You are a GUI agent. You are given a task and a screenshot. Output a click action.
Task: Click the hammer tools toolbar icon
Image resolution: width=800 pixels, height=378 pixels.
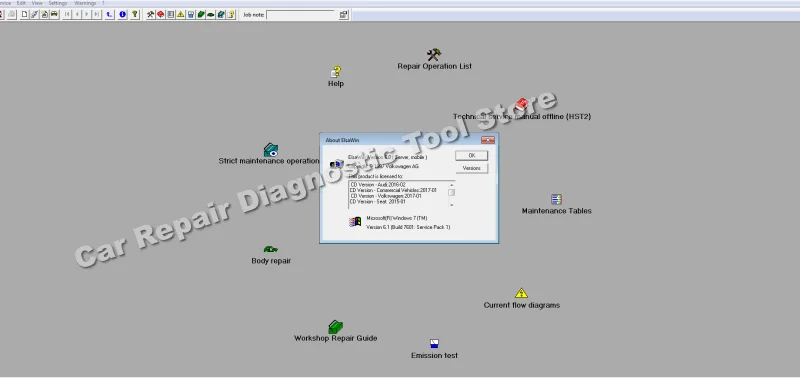tap(151, 14)
